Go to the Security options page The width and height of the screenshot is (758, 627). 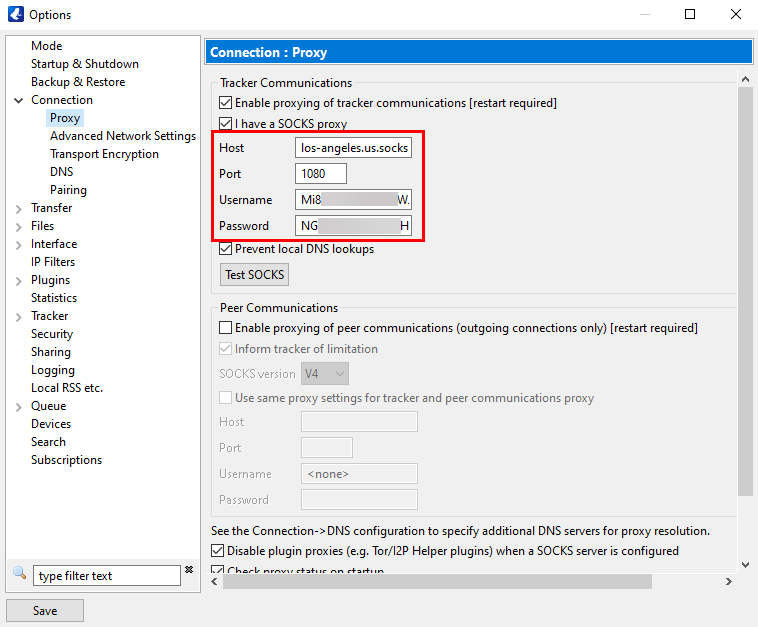(x=52, y=334)
